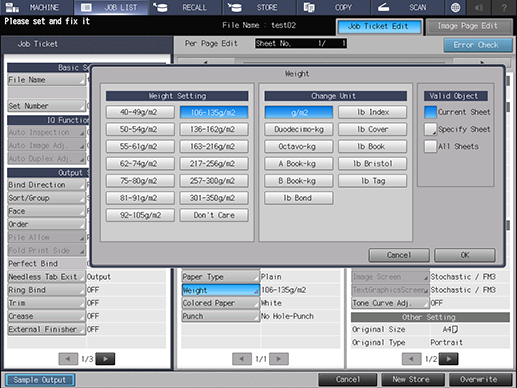
Task: Click the speaker volume icon
Action: click(x=479, y=7)
